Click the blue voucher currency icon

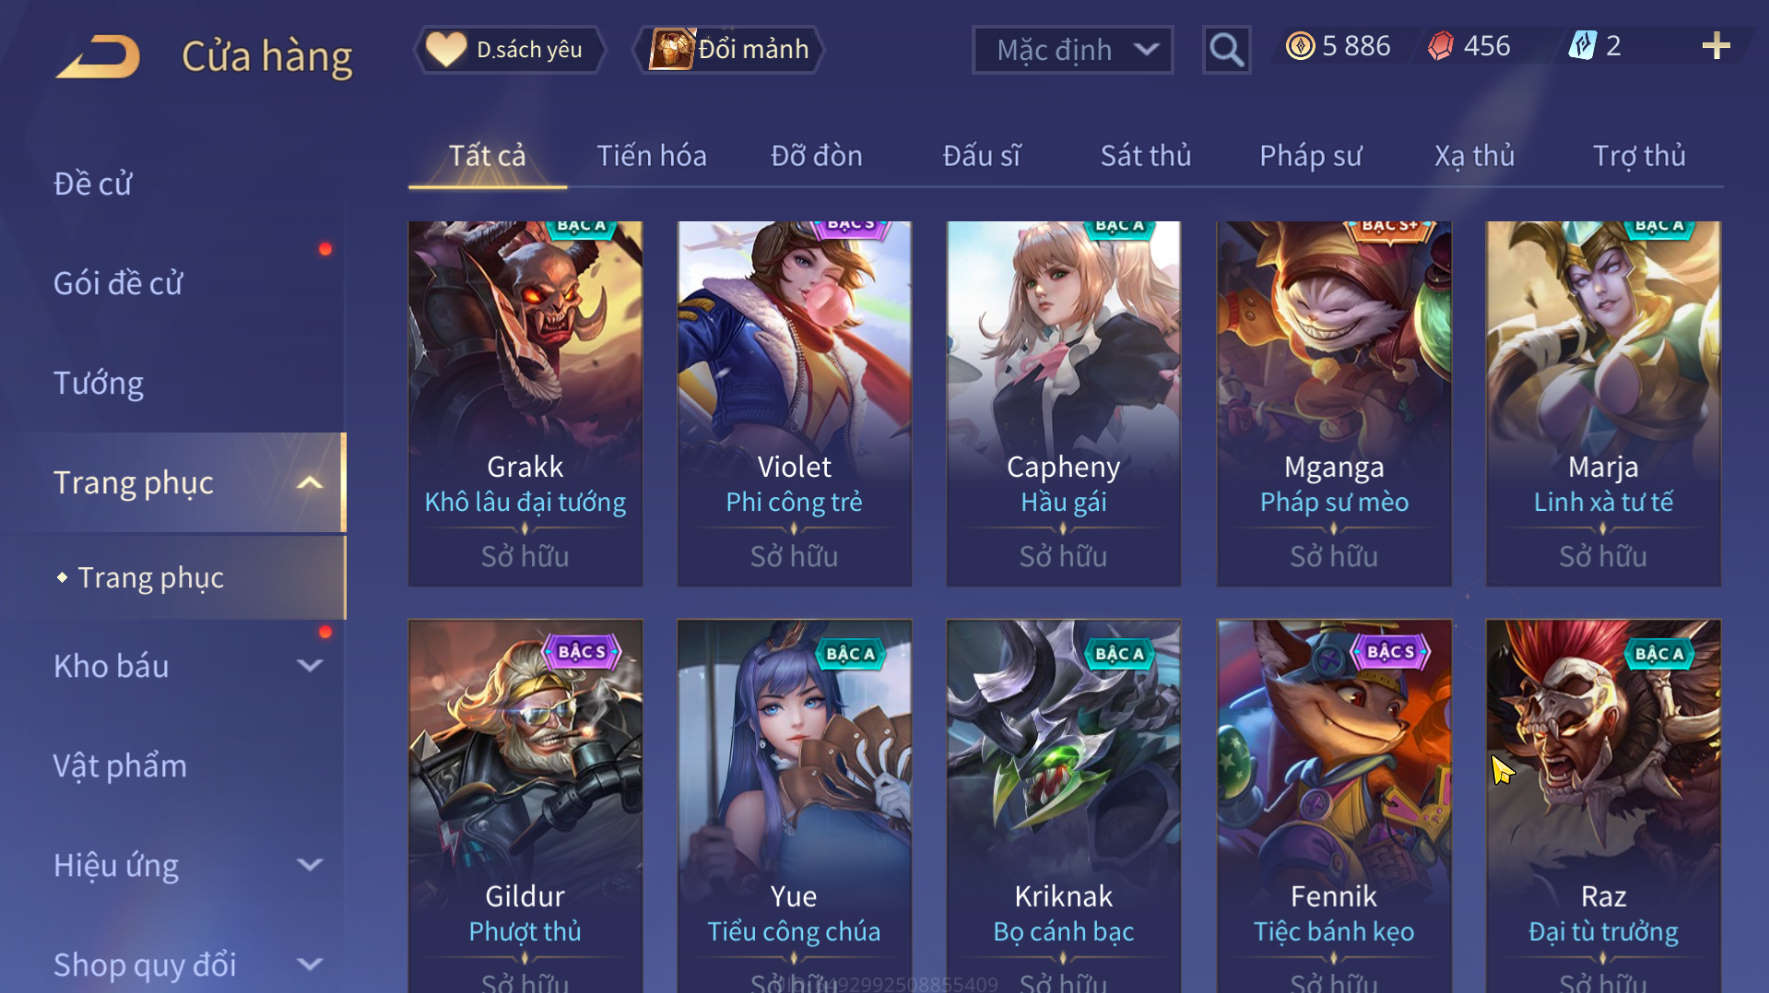pyautogui.click(x=1582, y=46)
